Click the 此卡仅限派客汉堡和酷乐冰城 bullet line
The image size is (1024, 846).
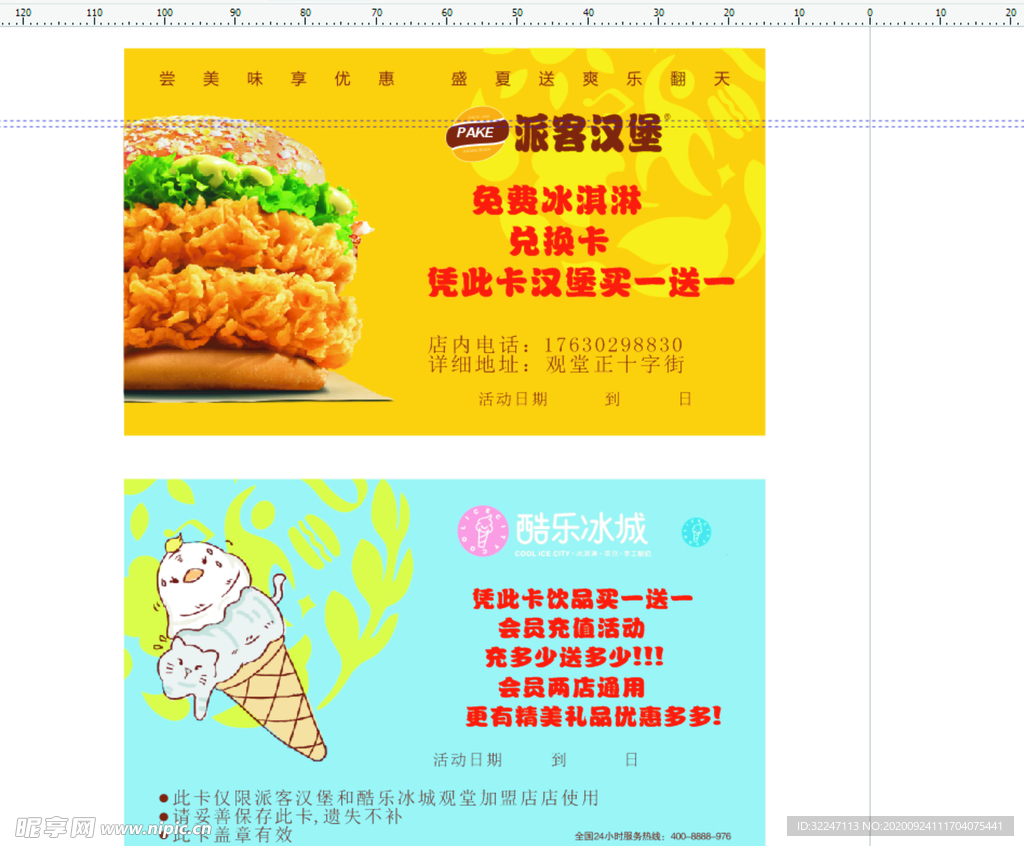(x=379, y=798)
